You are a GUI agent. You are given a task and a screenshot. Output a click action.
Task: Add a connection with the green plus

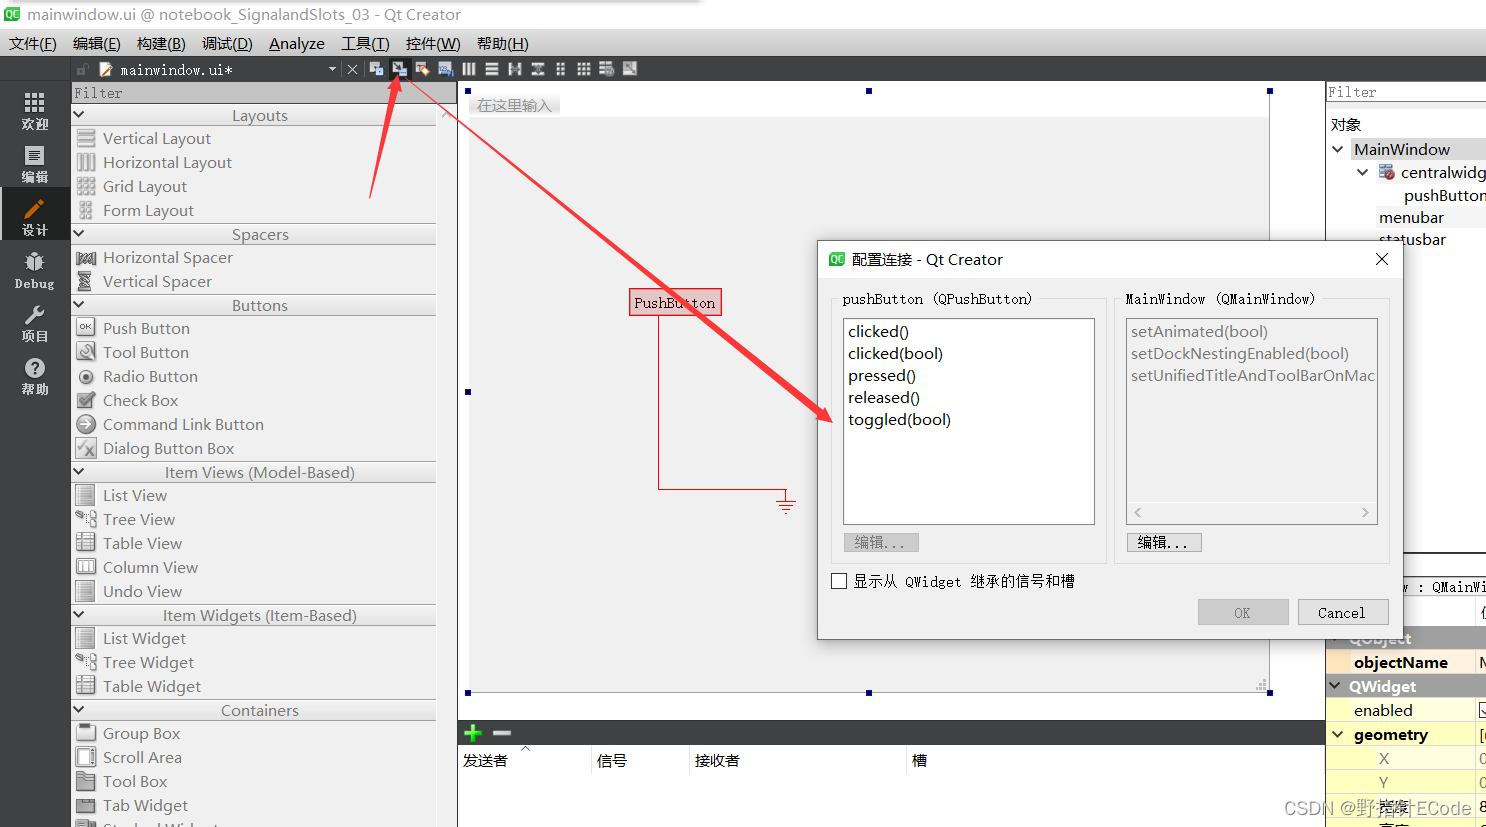coord(473,733)
